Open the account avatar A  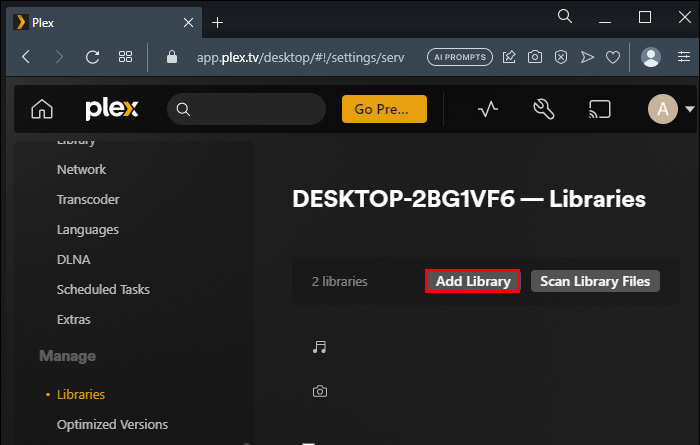click(x=662, y=109)
